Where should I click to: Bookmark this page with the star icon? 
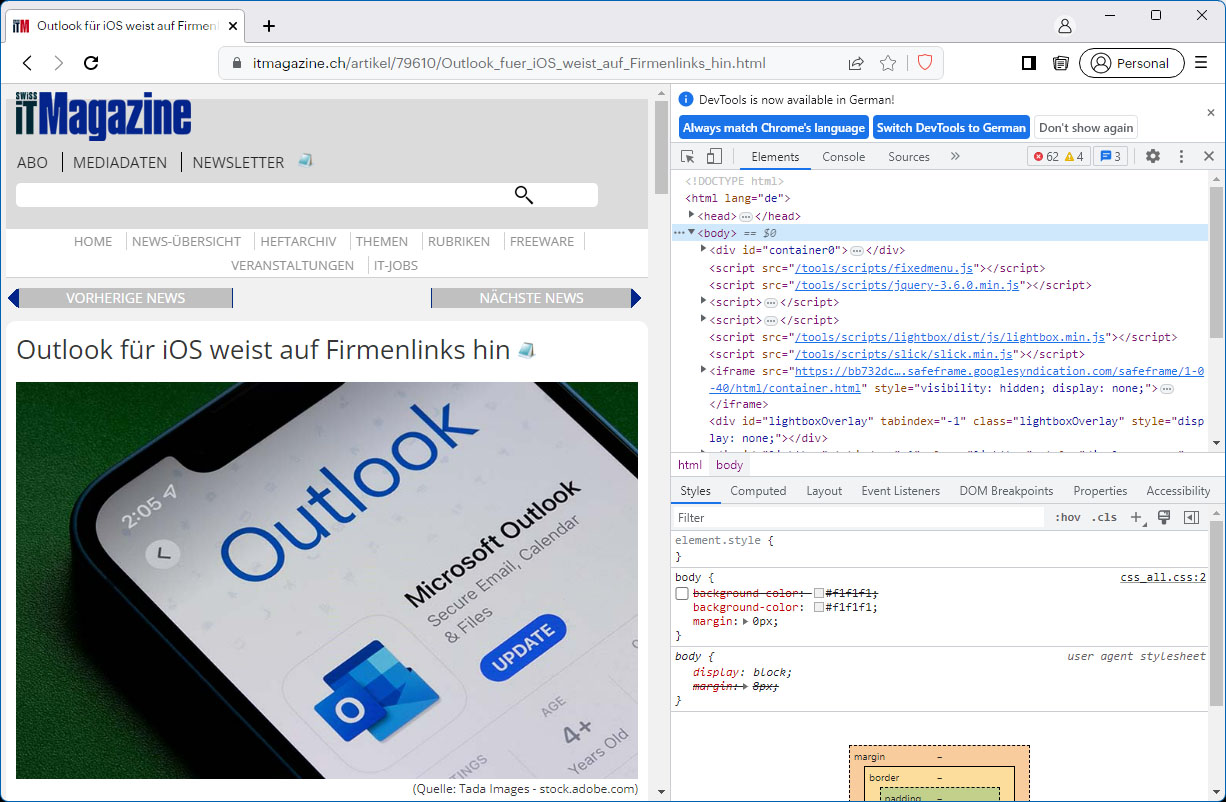click(x=888, y=63)
